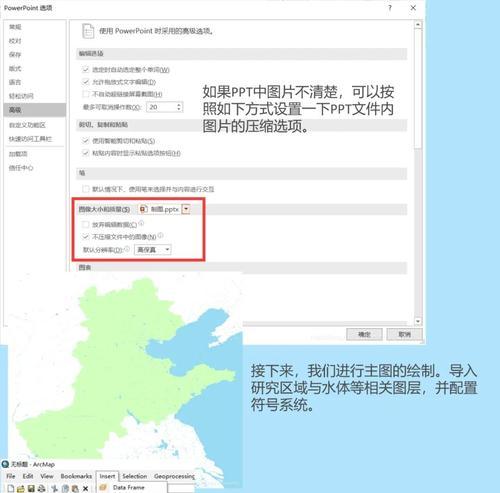Click the Data Frame folder icon in Insert menu
Viewport: 500px width, 493px height.
click(x=103, y=487)
